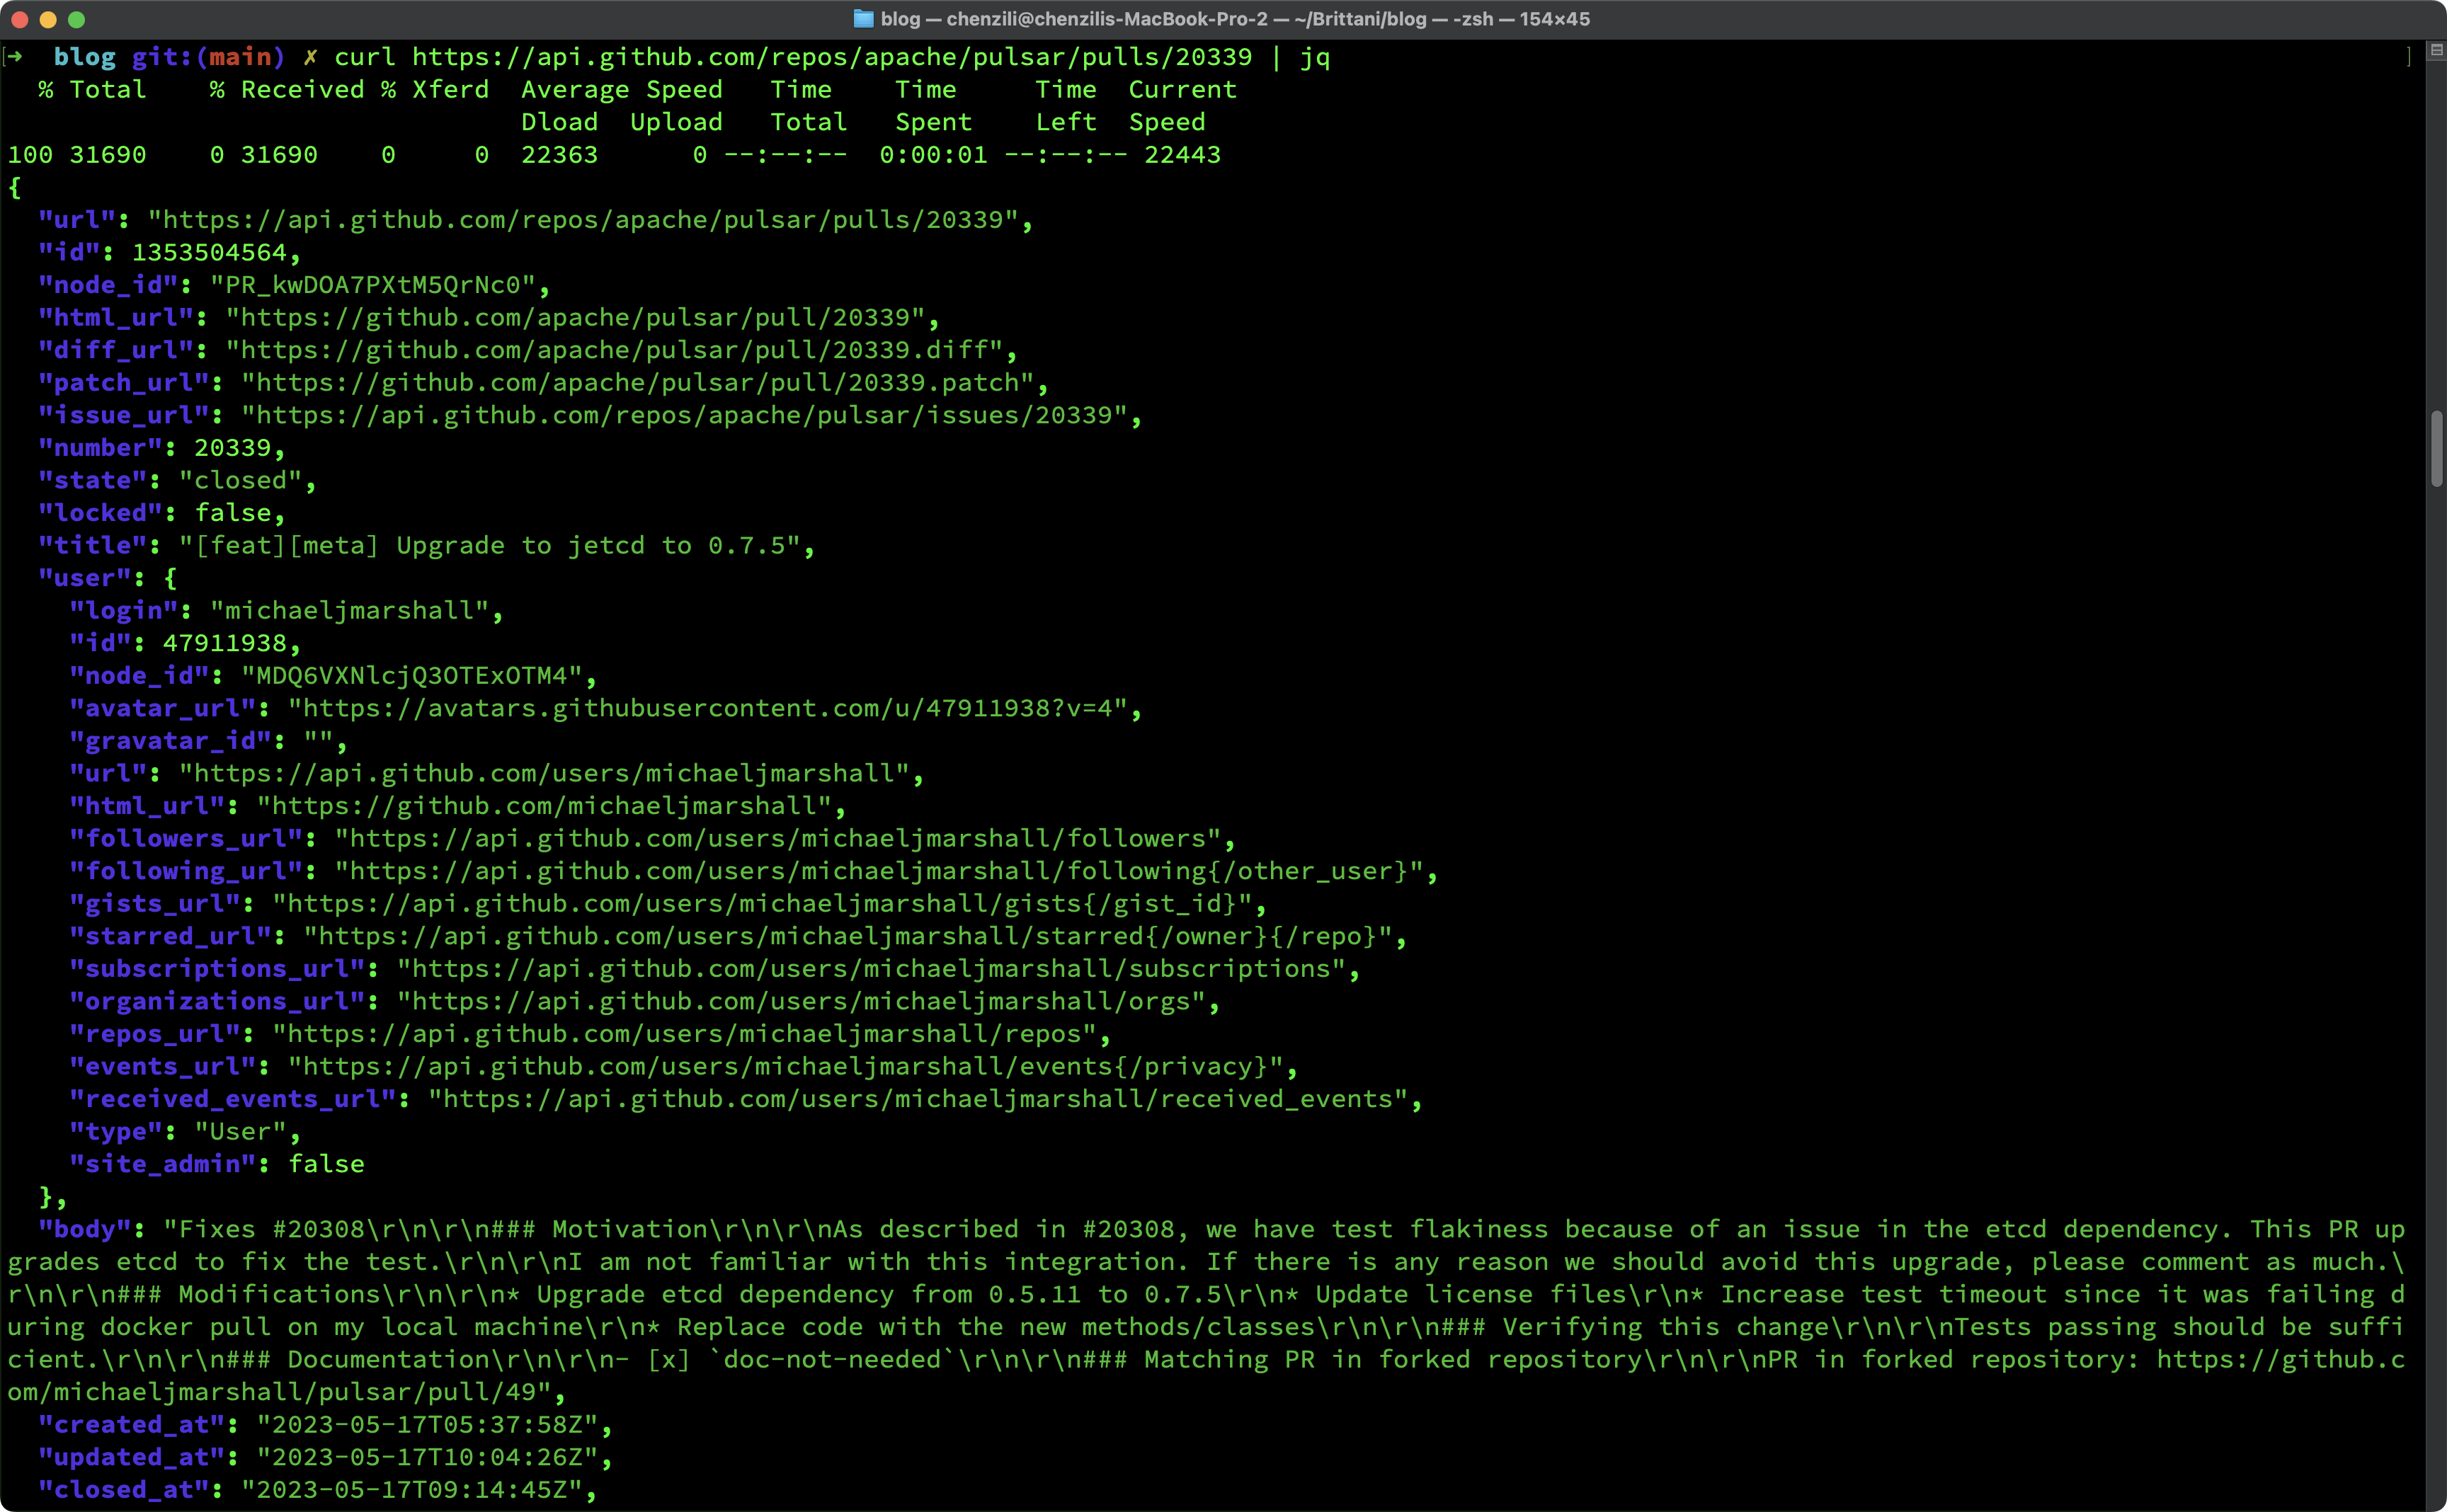Image resolution: width=2447 pixels, height=1512 pixels.
Task: Click the state value "closed"
Action: (x=240, y=480)
